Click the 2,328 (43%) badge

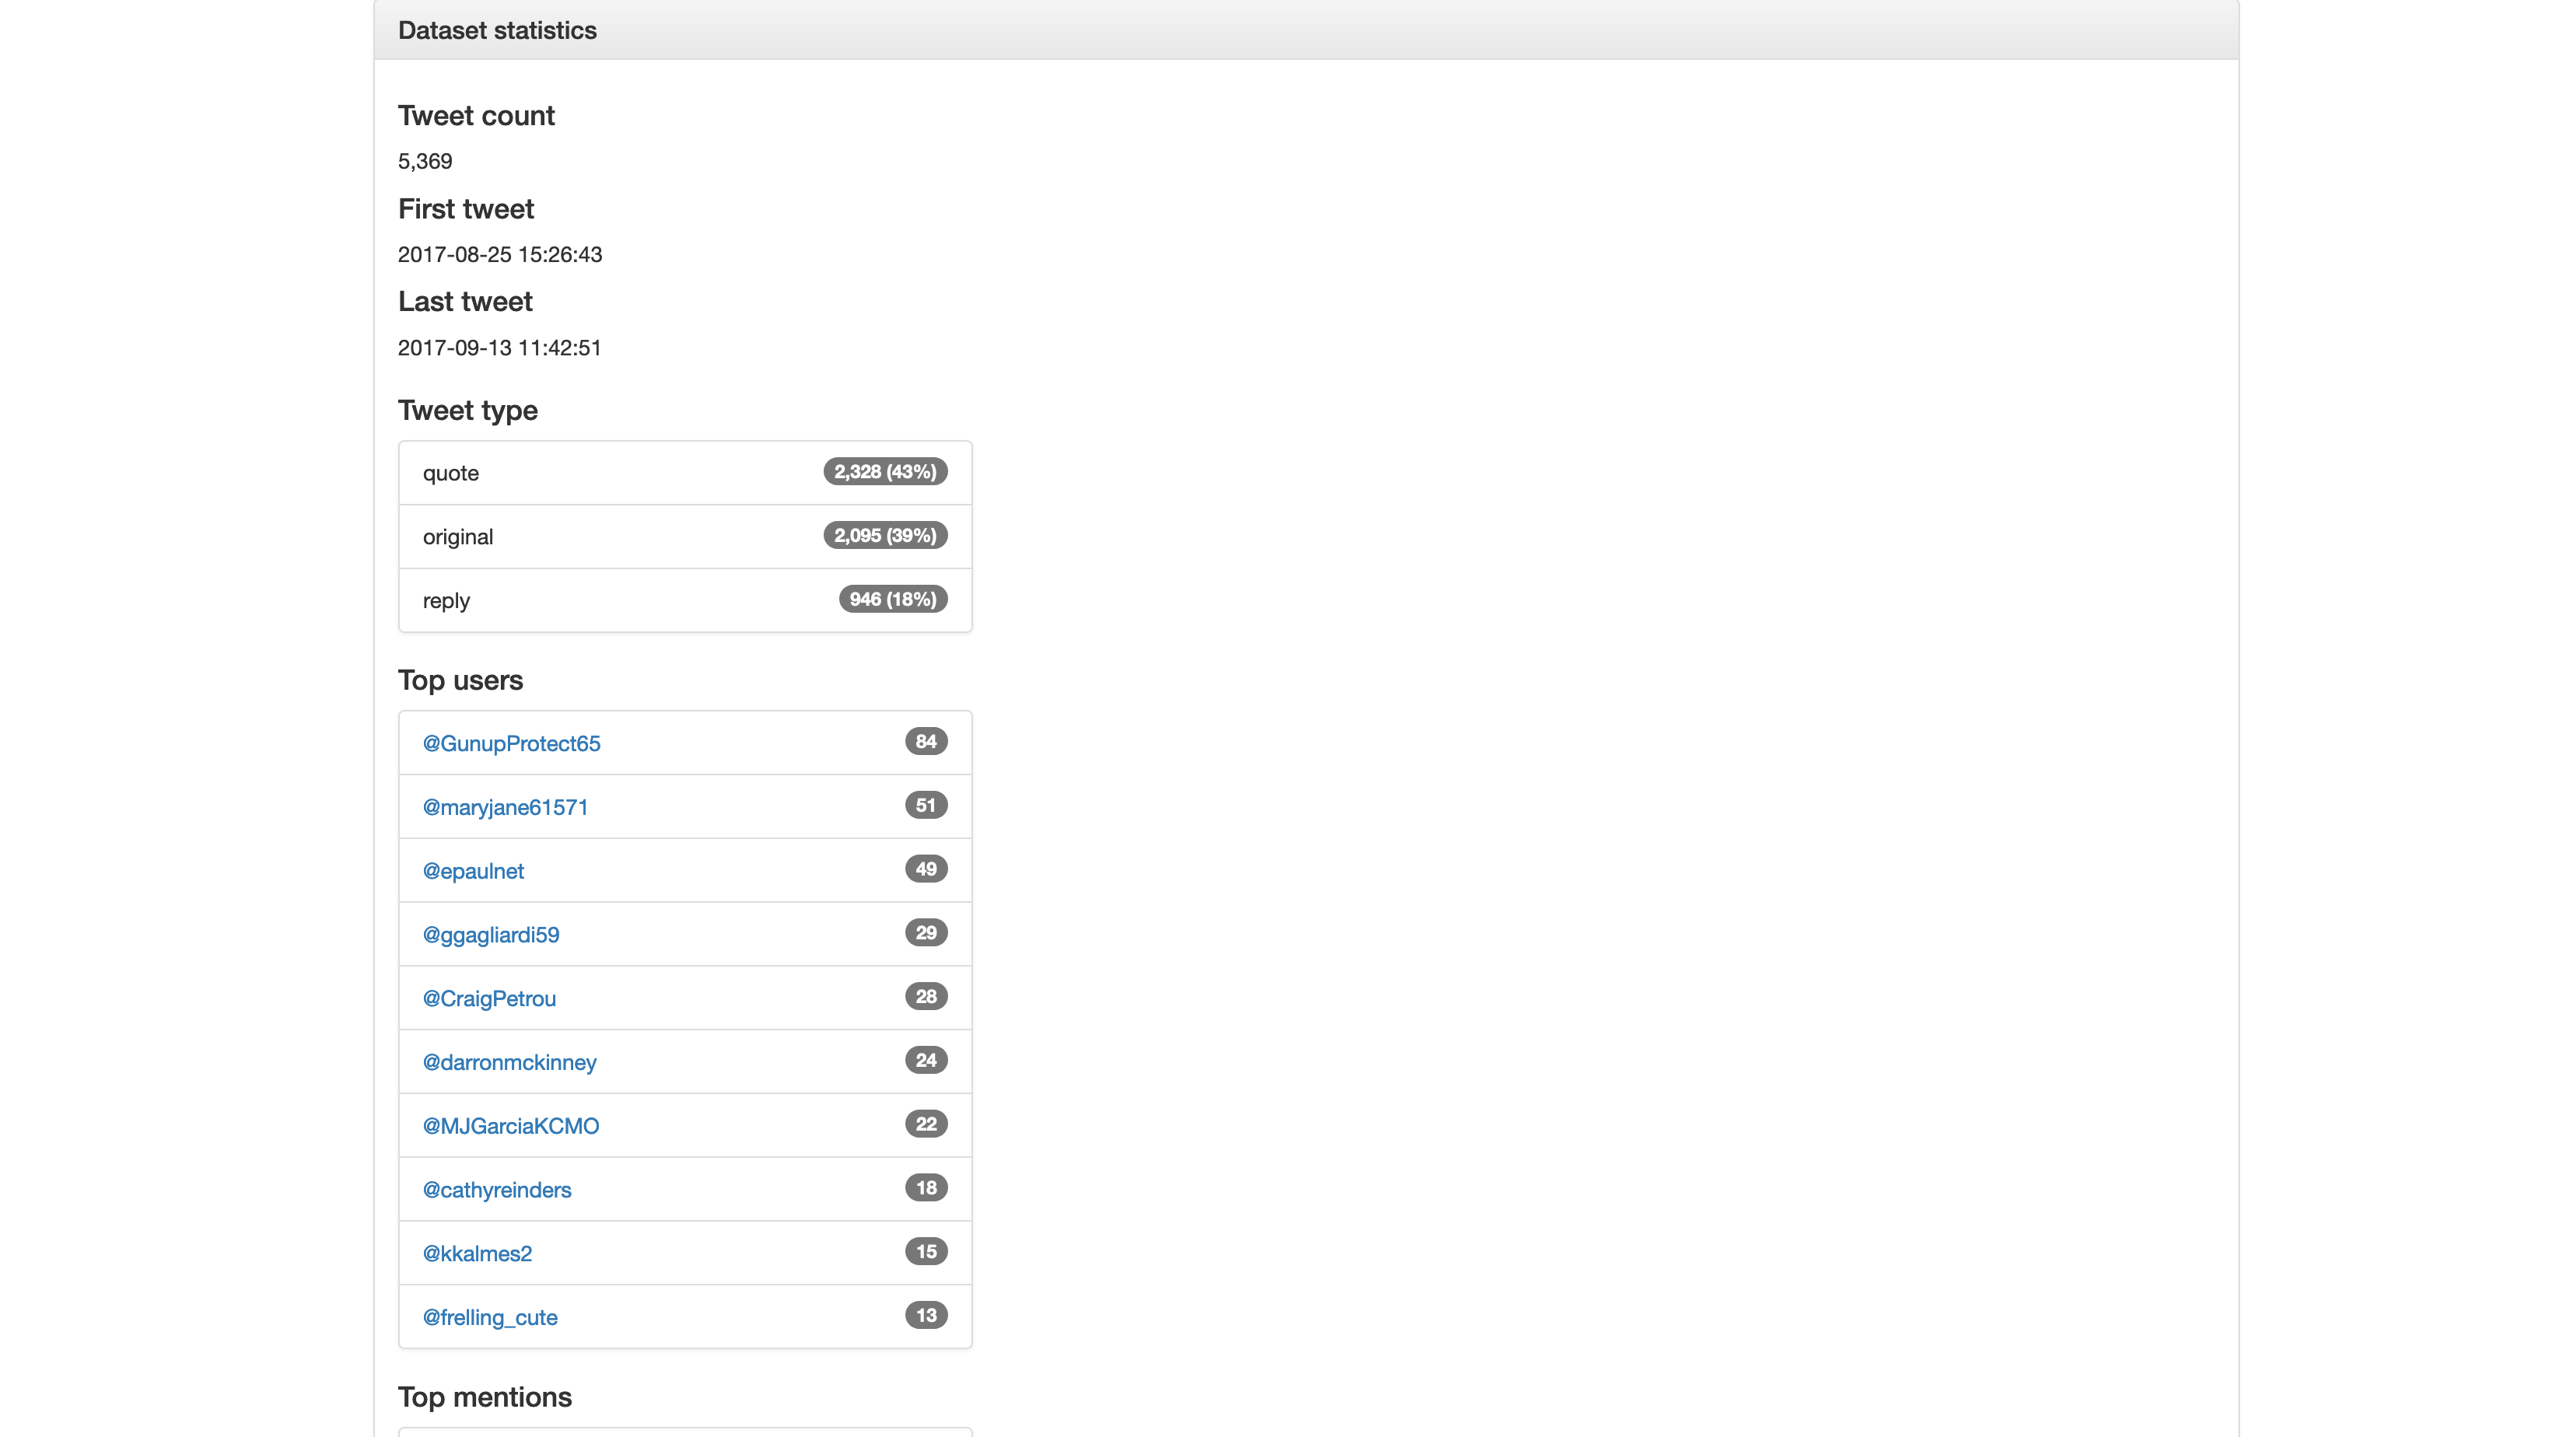pyautogui.click(x=885, y=472)
